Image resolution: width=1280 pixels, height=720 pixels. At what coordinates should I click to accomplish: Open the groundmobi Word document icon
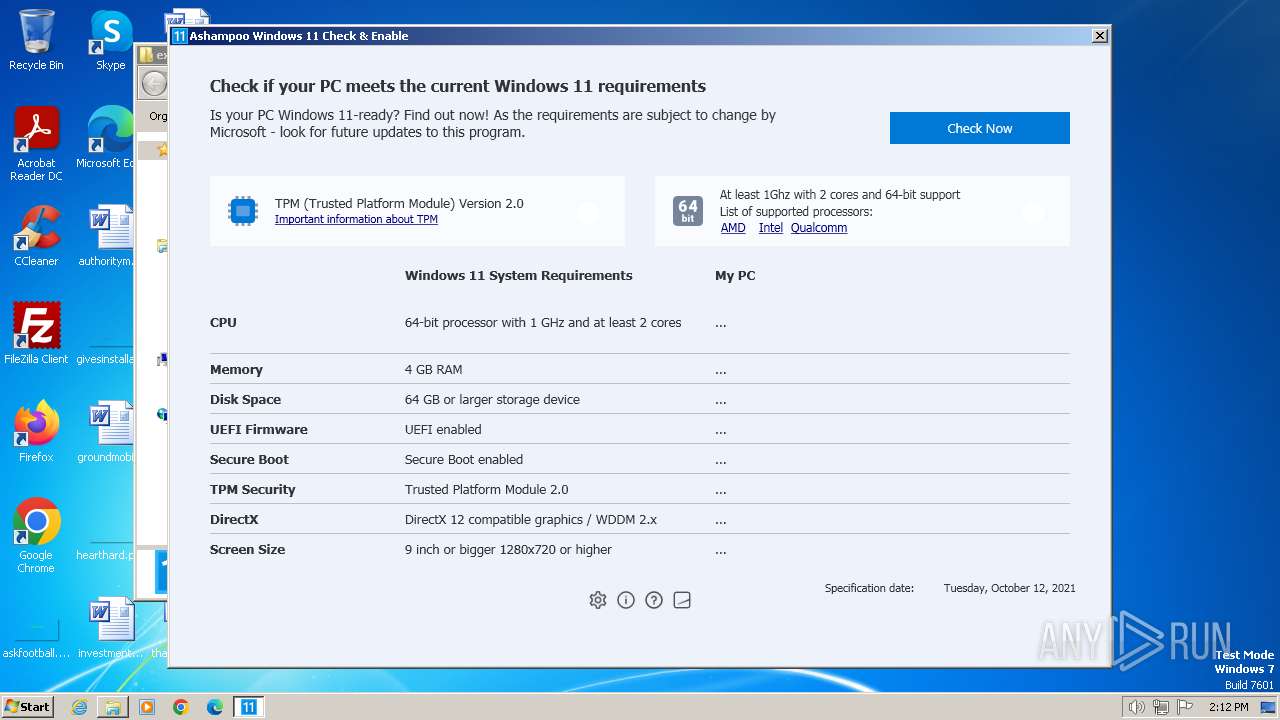(x=108, y=432)
